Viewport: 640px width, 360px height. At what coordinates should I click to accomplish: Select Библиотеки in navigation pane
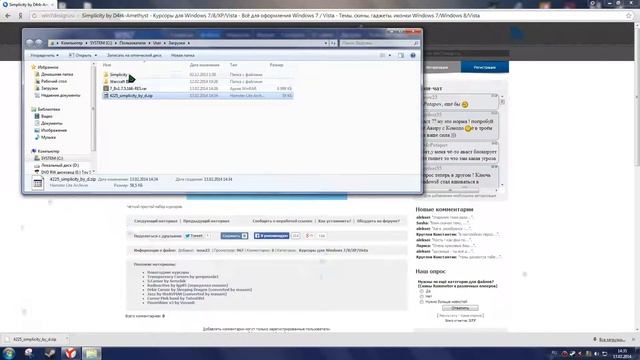click(x=48, y=109)
